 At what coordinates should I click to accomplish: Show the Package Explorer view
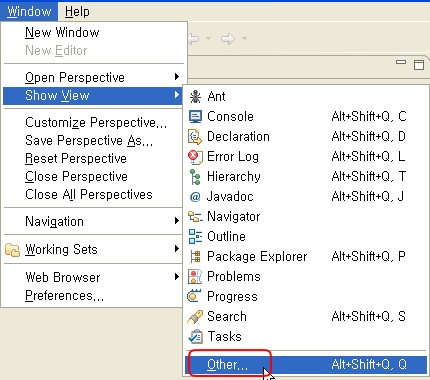(306, 257)
